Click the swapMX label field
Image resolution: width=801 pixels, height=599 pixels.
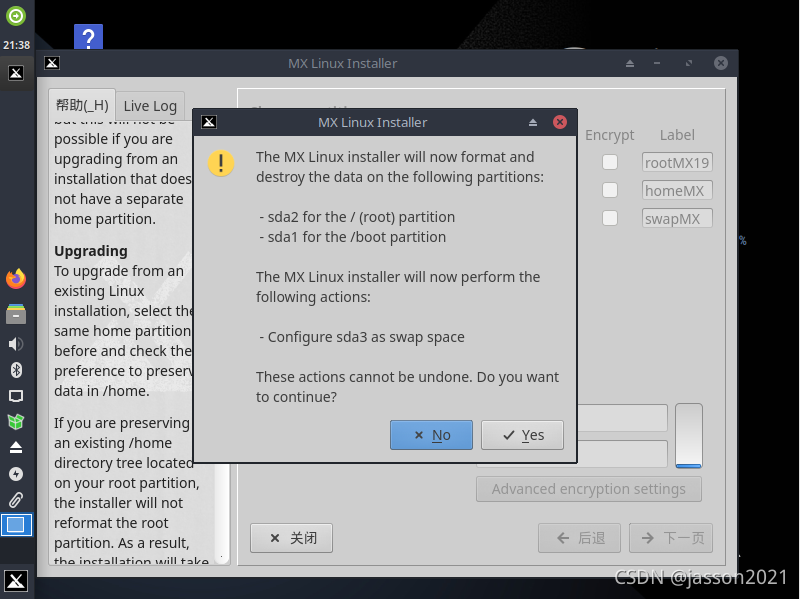[x=677, y=219]
